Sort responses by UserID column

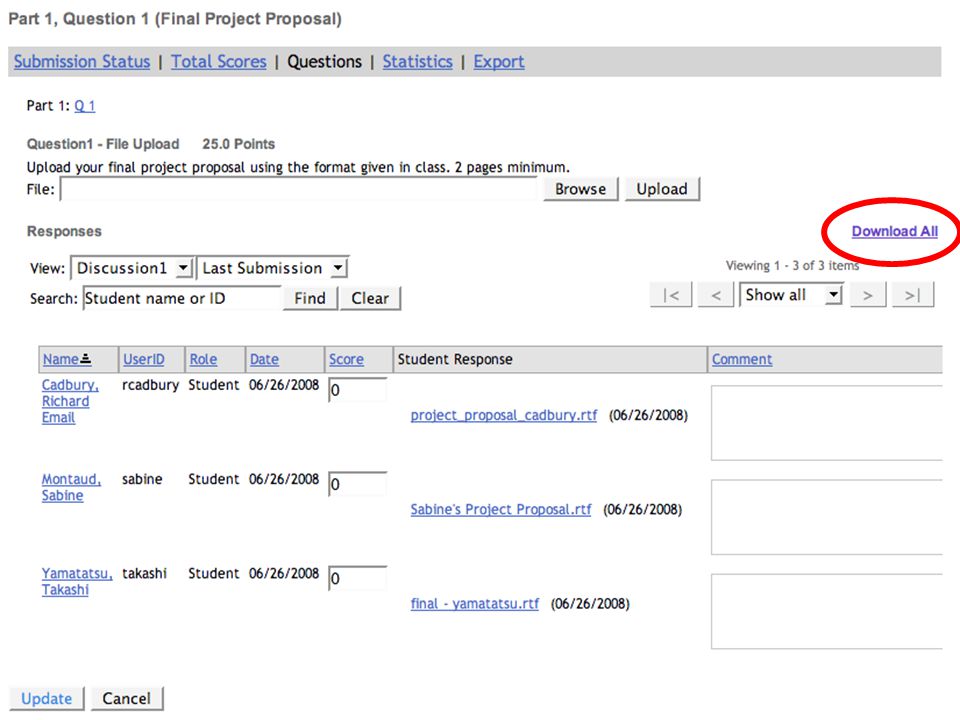144,359
